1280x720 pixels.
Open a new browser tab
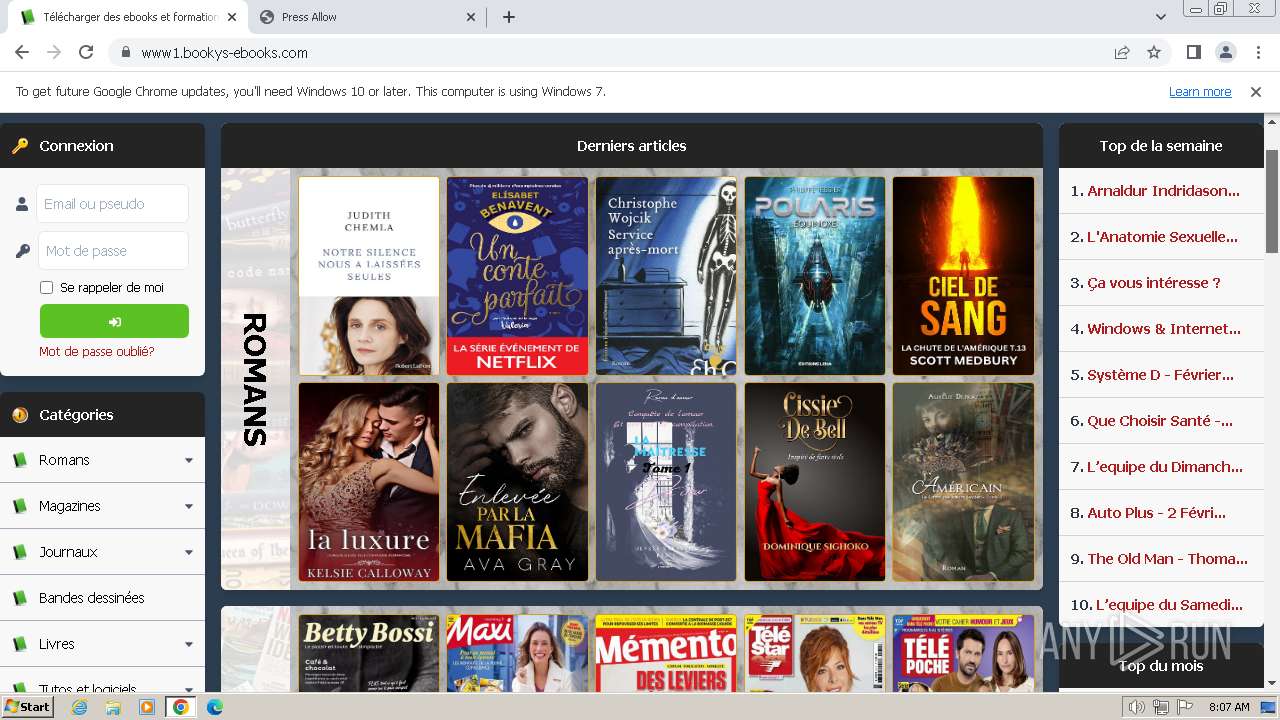[x=509, y=17]
